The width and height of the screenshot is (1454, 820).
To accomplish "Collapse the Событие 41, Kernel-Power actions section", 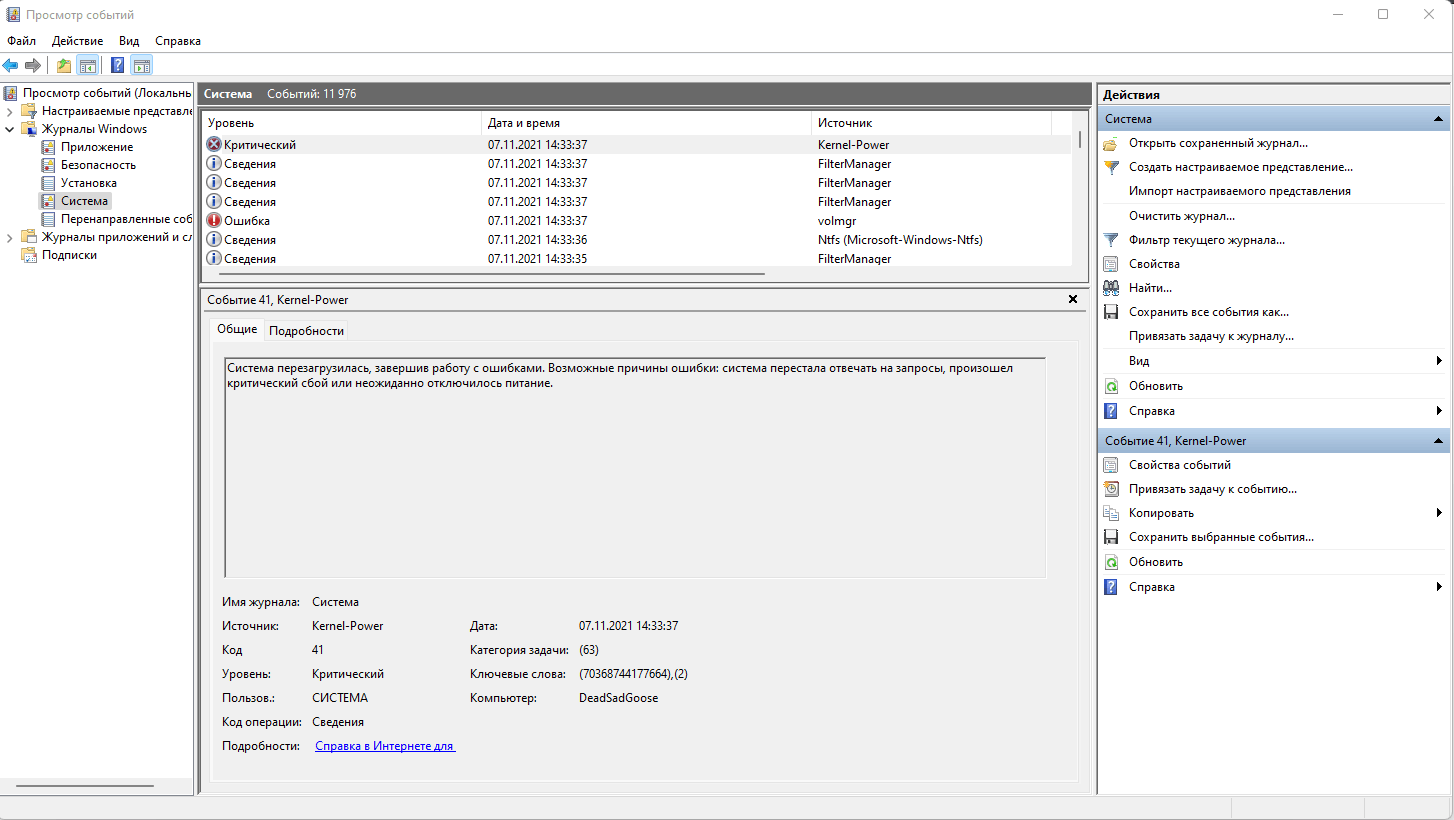I will click(1438, 441).
